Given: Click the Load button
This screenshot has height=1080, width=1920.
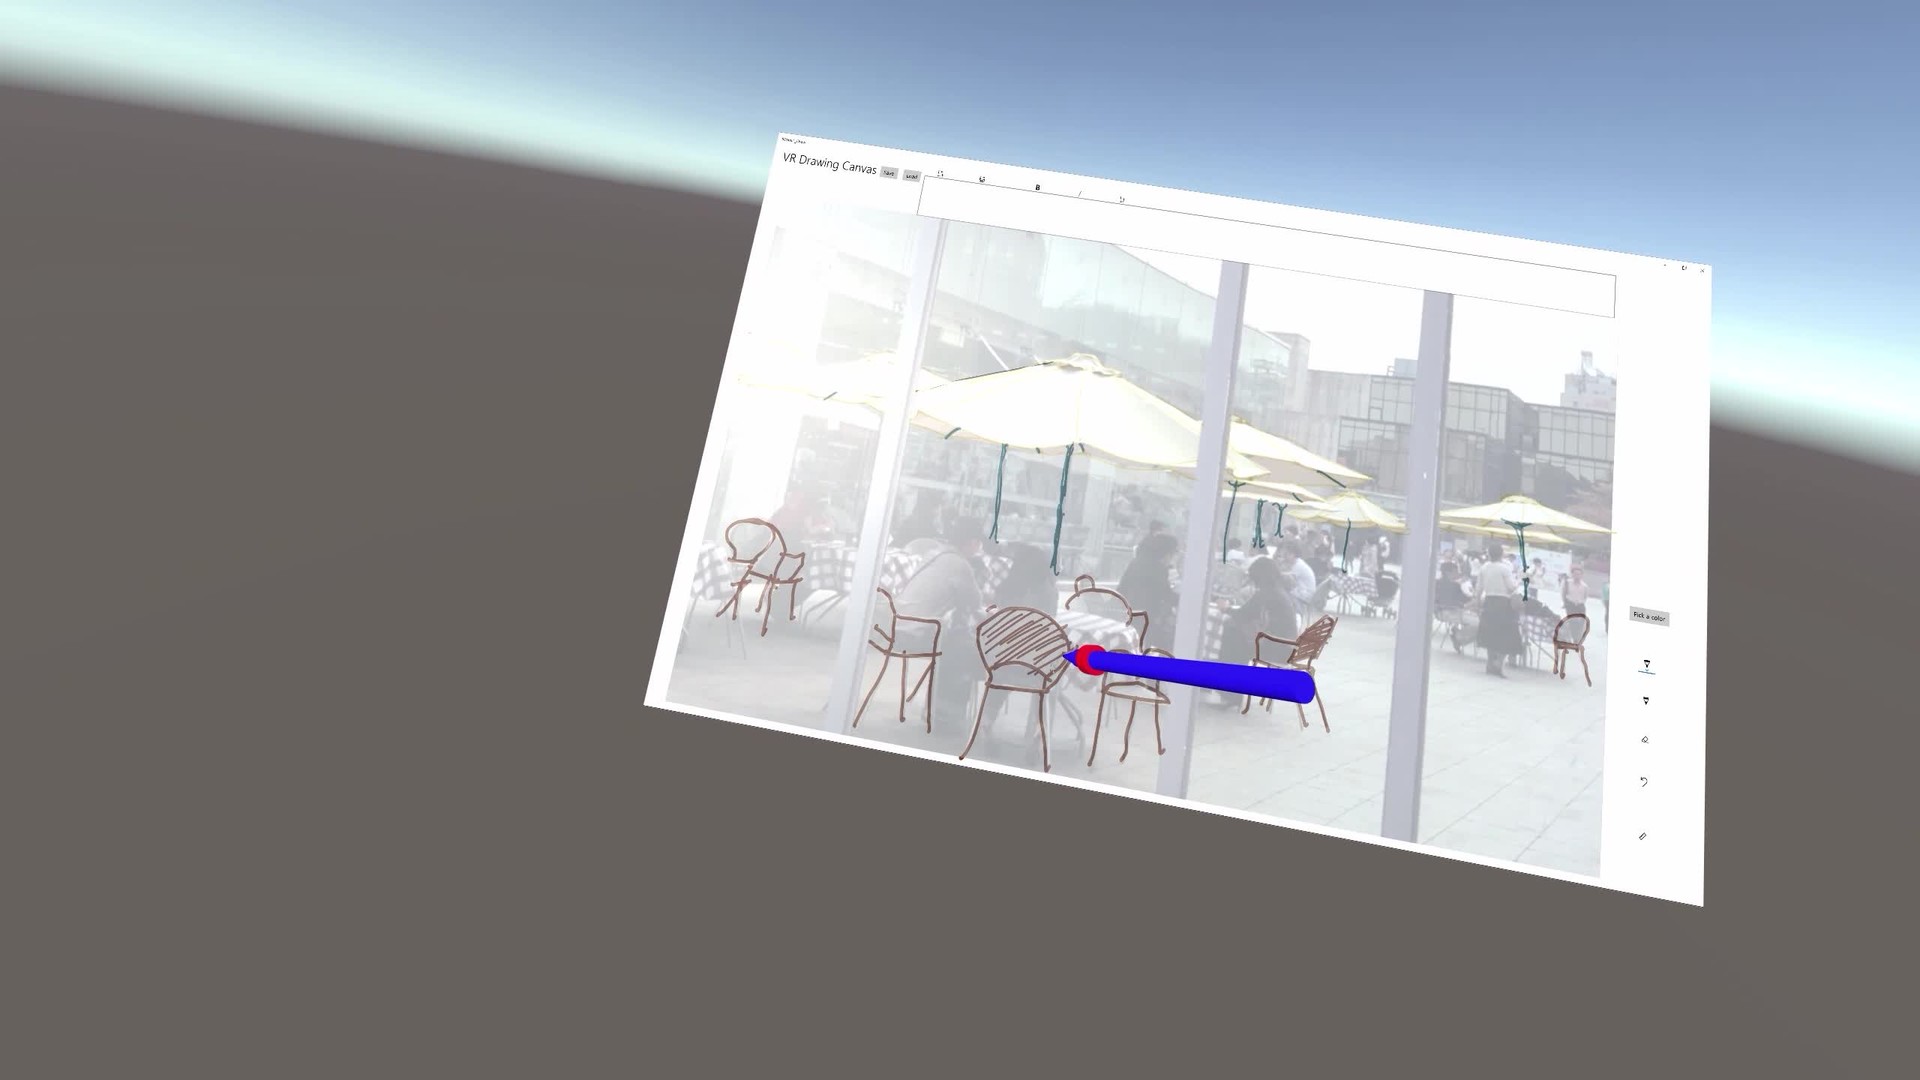Looking at the screenshot, I should point(911,176).
